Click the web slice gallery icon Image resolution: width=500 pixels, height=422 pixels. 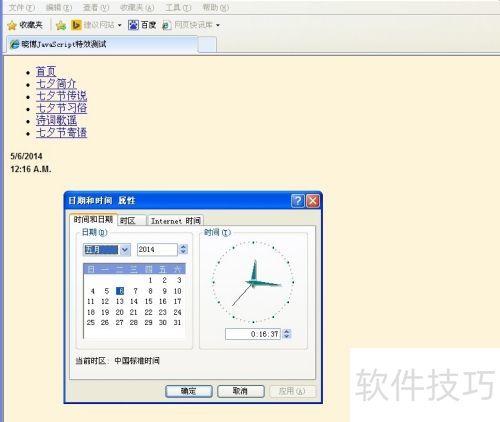pyautogui.click(x=167, y=25)
